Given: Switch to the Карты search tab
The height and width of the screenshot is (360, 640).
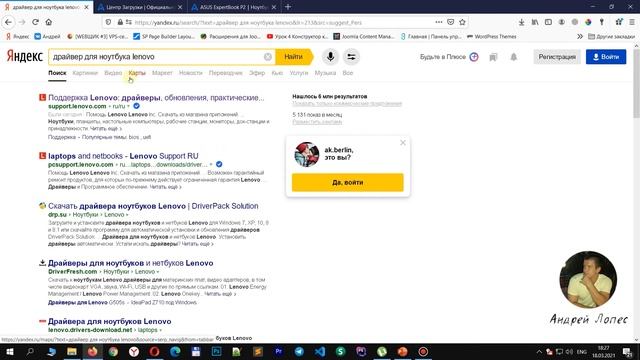Looking at the screenshot, I should tap(137, 73).
